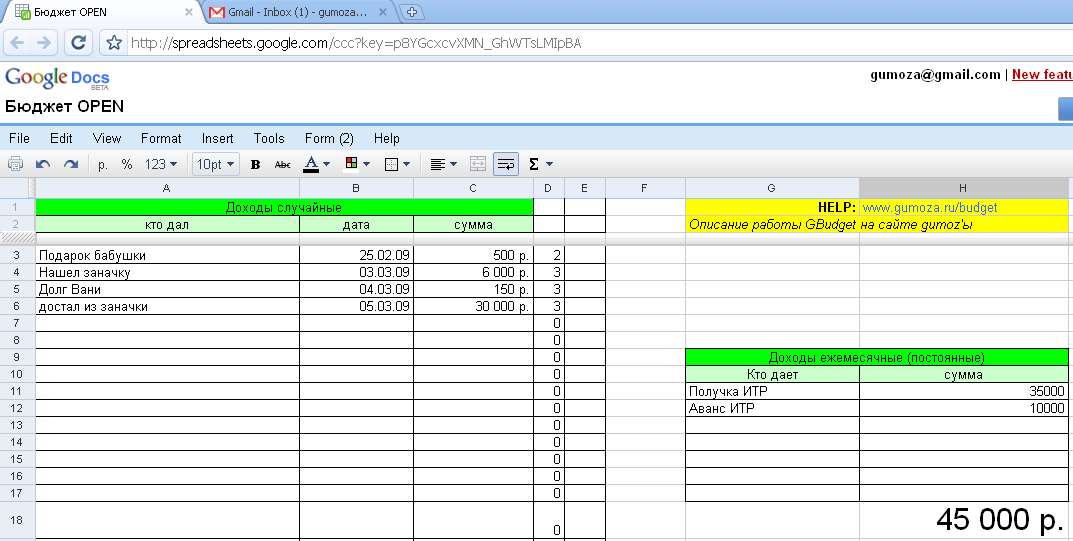Click the sum cell 6 000 р.
Viewport: 1073px width, 541px height.
473,272
